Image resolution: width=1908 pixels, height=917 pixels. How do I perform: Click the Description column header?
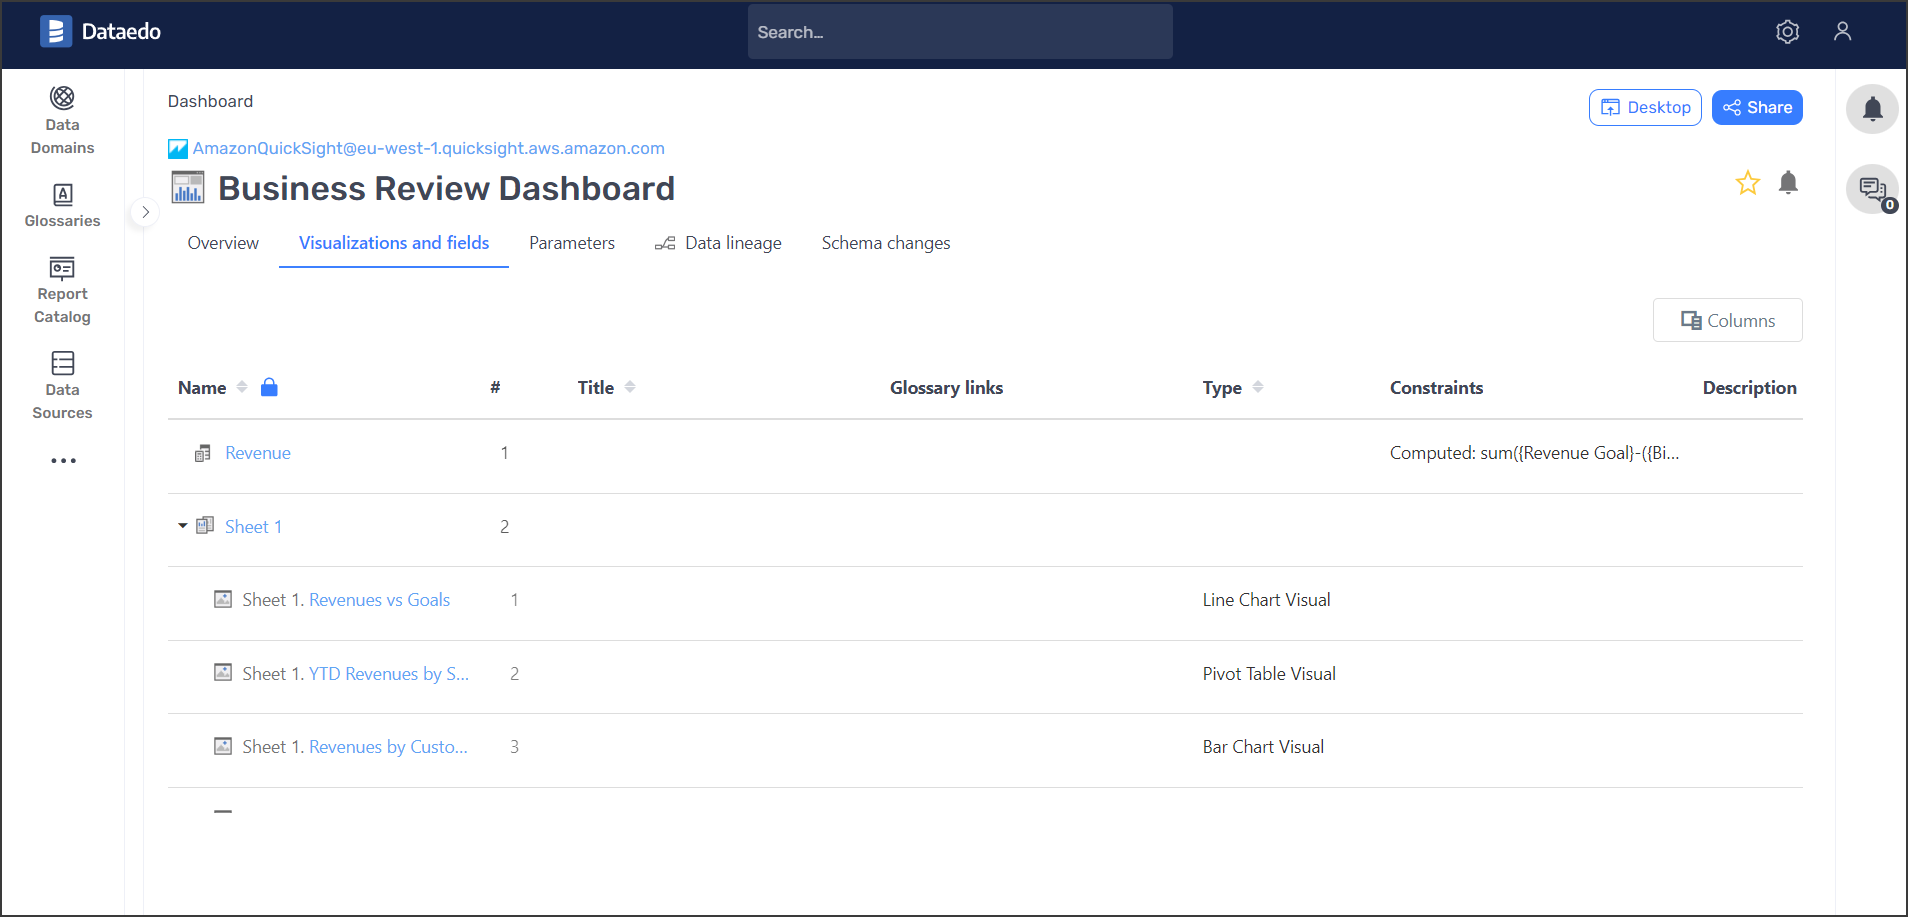pyautogui.click(x=1749, y=388)
